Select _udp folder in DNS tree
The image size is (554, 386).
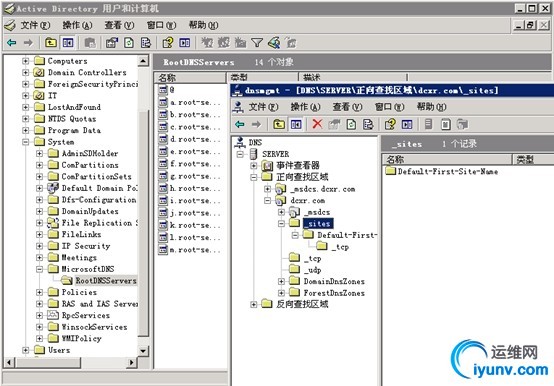coord(313,270)
